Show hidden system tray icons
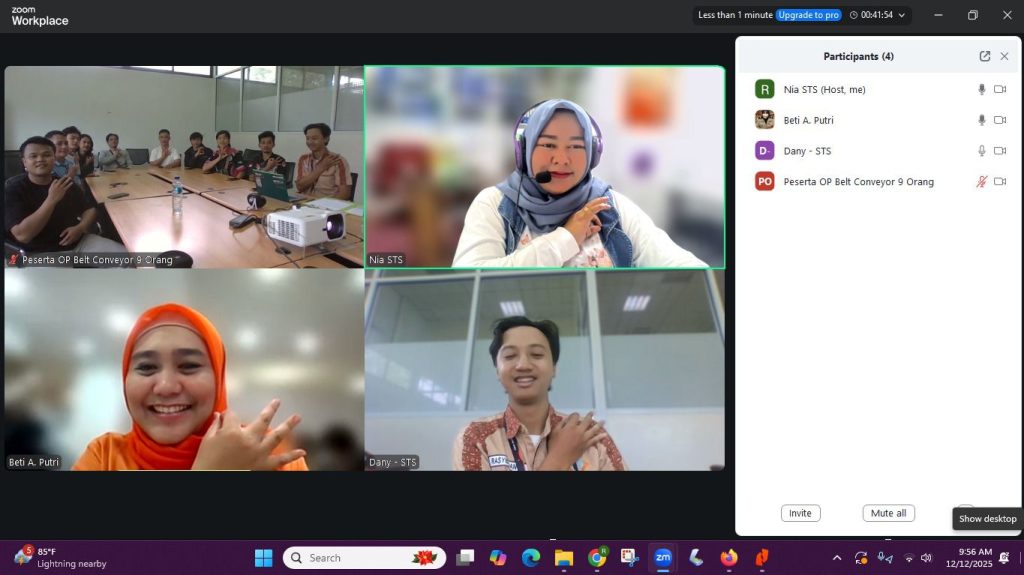The height and width of the screenshot is (575, 1024). point(837,558)
